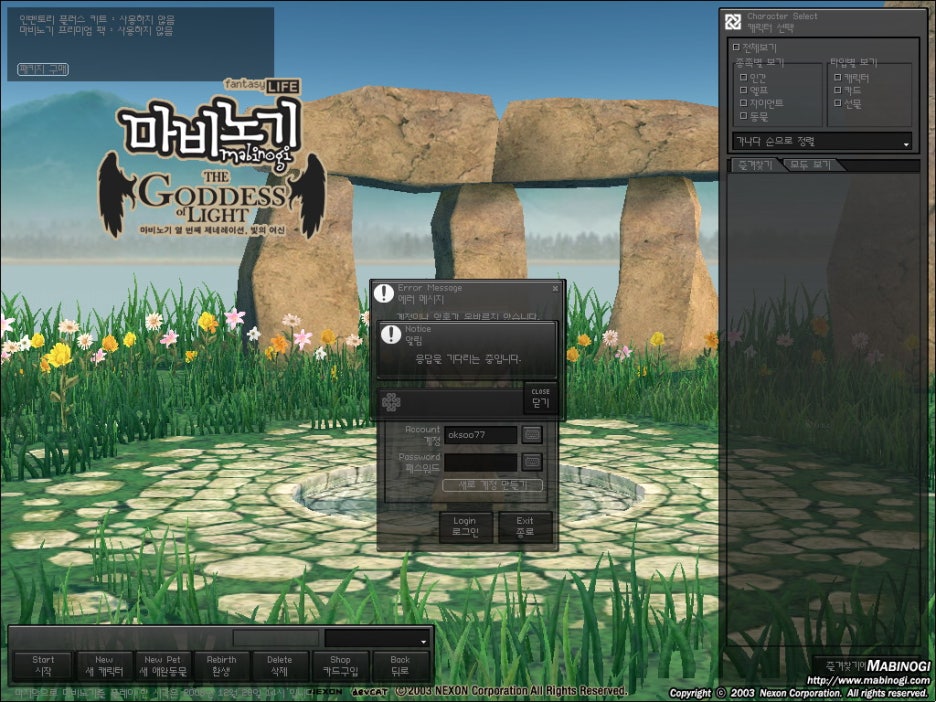Enable the 동물 race filter checkbox

743,116
